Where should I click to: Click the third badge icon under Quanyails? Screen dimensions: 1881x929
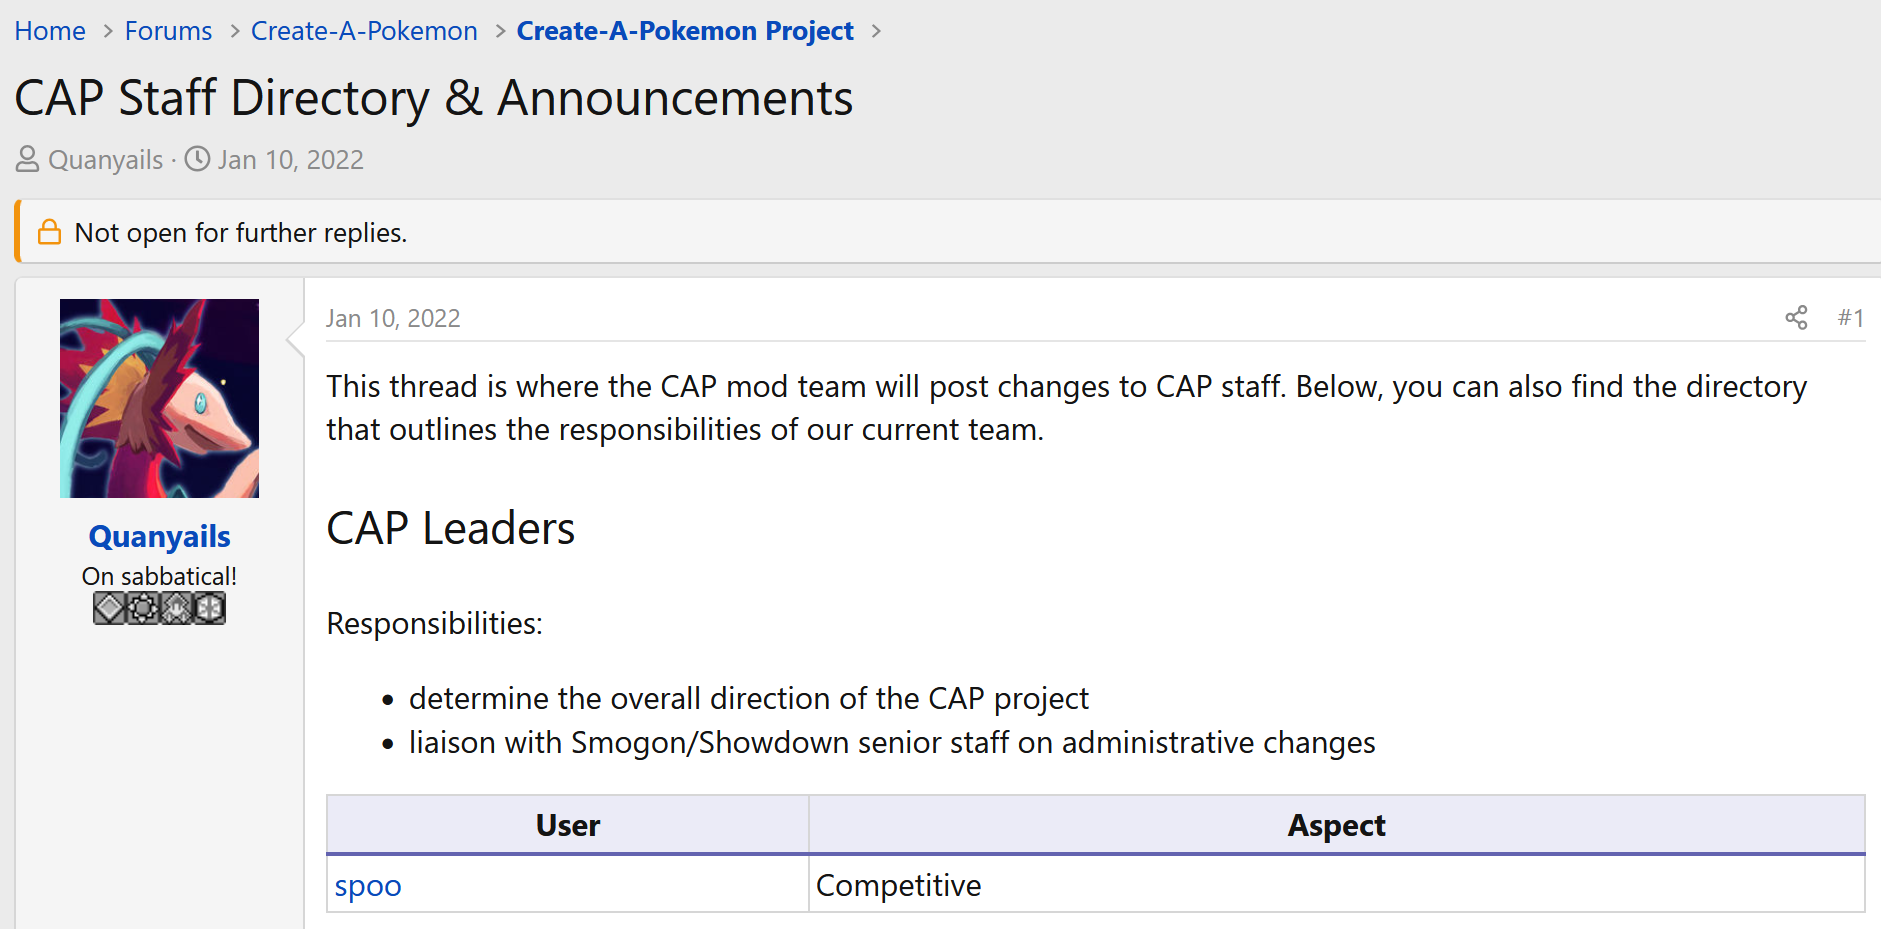click(176, 608)
